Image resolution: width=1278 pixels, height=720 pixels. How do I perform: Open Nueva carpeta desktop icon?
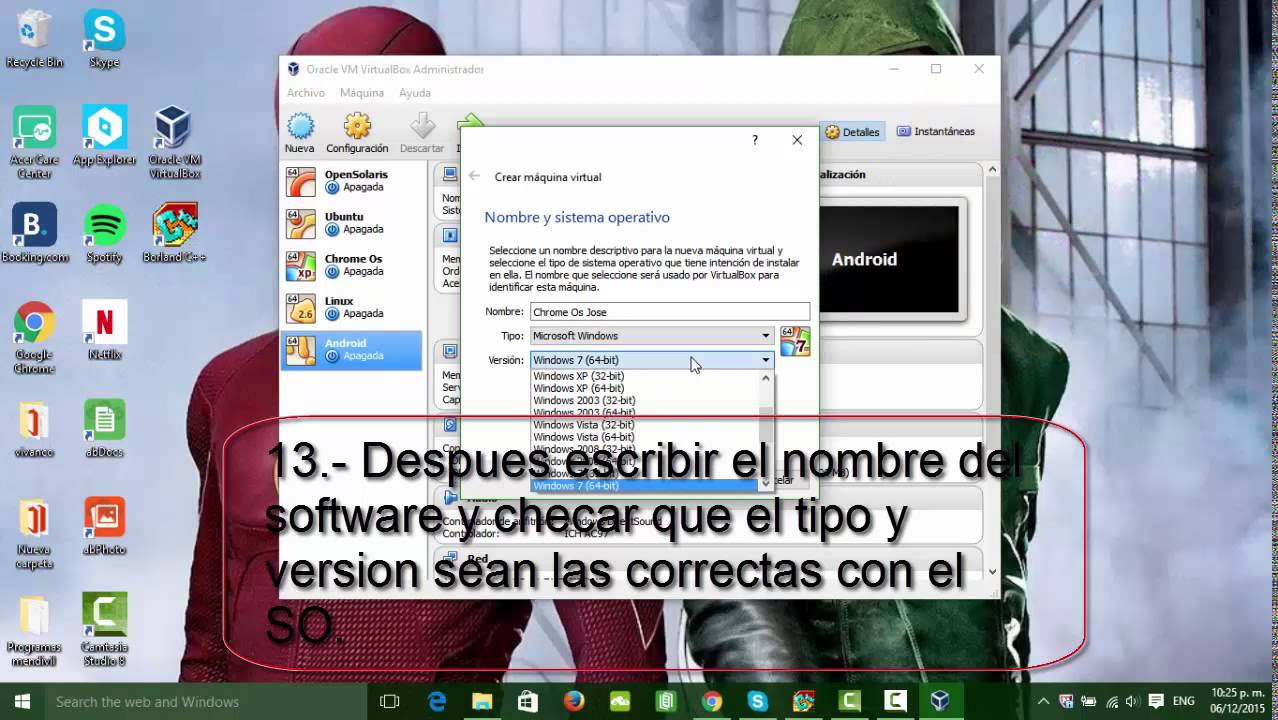(x=34, y=533)
